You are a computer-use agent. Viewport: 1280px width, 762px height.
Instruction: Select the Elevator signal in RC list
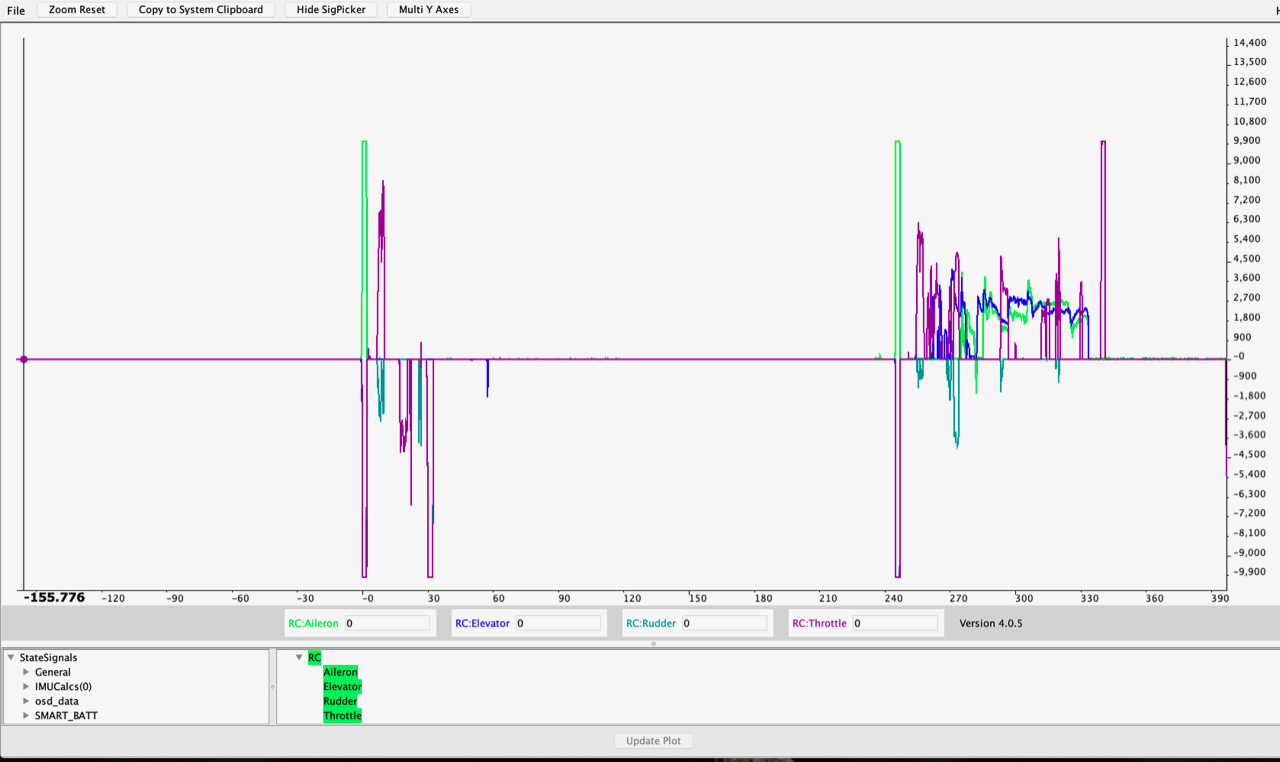[x=342, y=687]
